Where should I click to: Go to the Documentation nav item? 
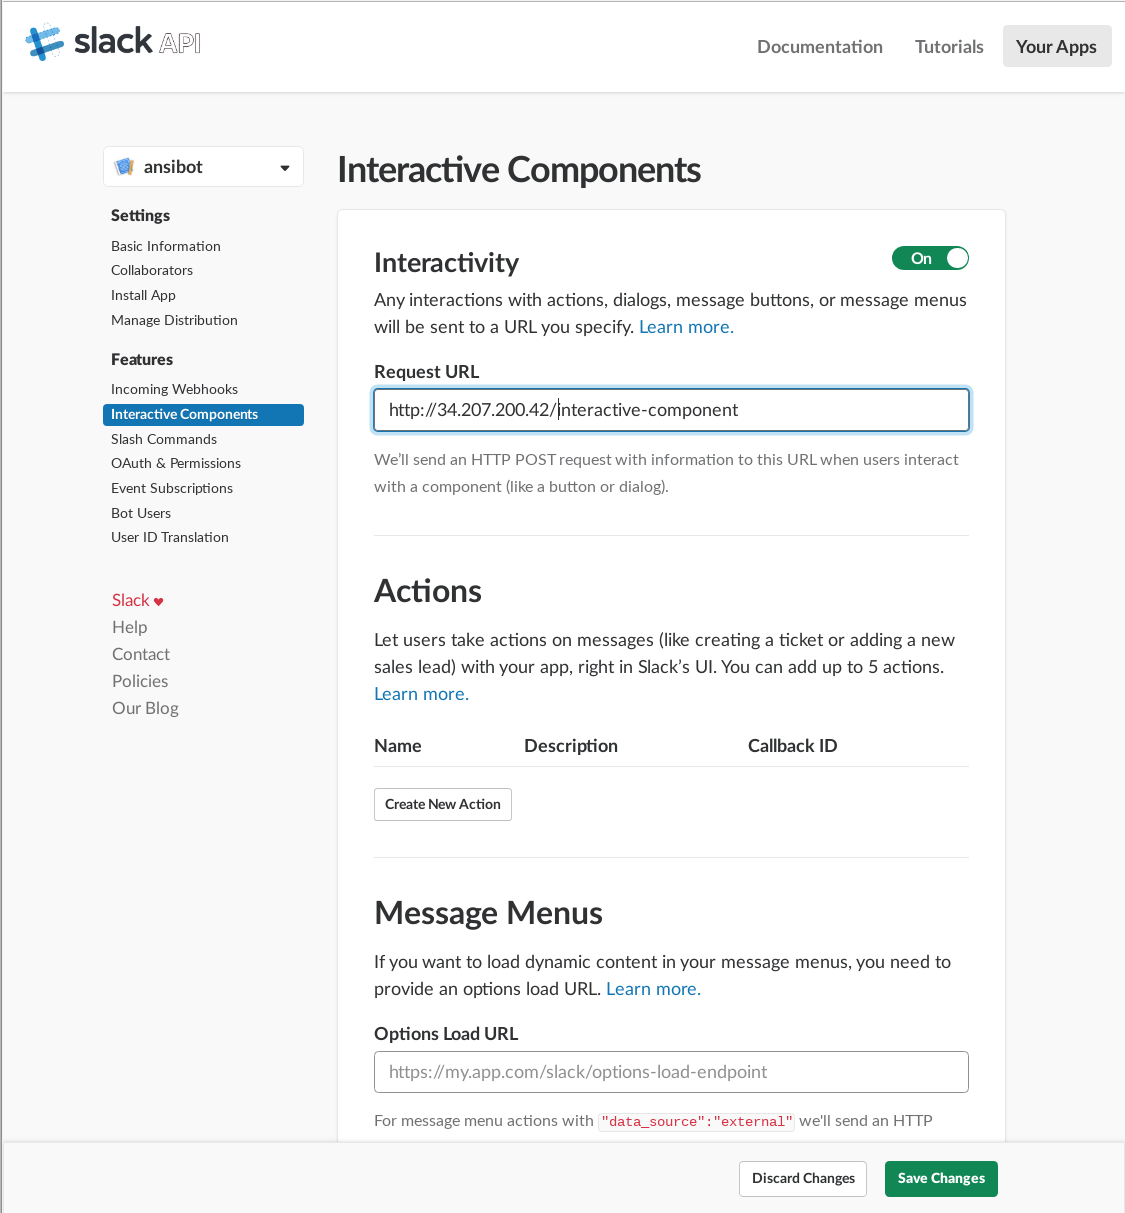coord(819,47)
